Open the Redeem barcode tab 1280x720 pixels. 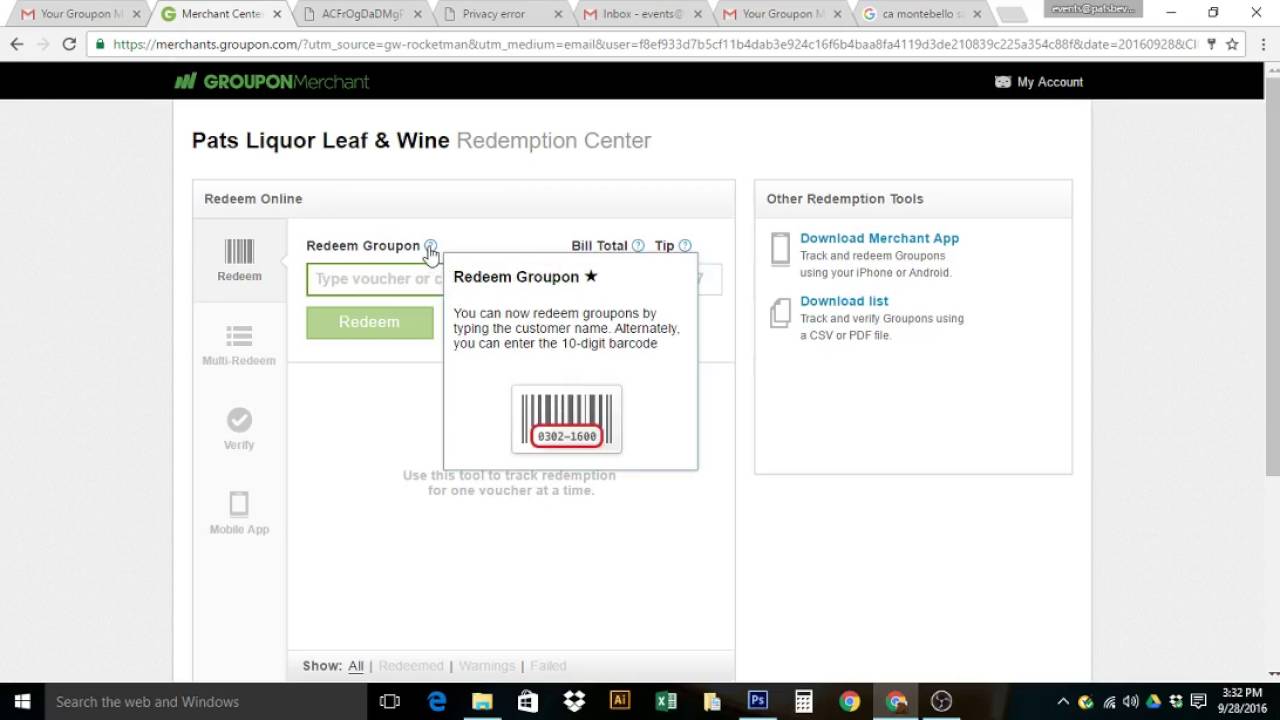[239, 260]
